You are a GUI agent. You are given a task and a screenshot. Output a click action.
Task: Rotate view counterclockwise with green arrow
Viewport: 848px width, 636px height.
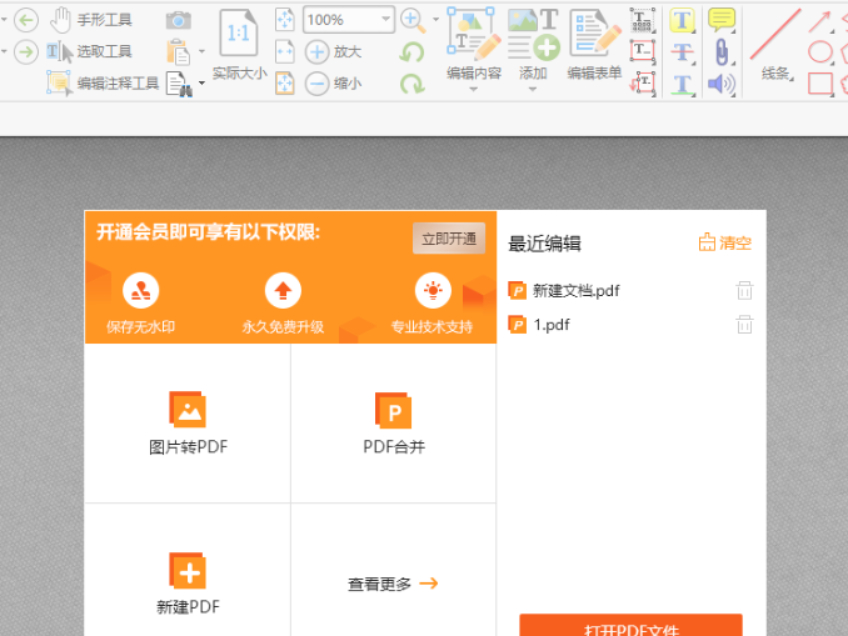[412, 52]
